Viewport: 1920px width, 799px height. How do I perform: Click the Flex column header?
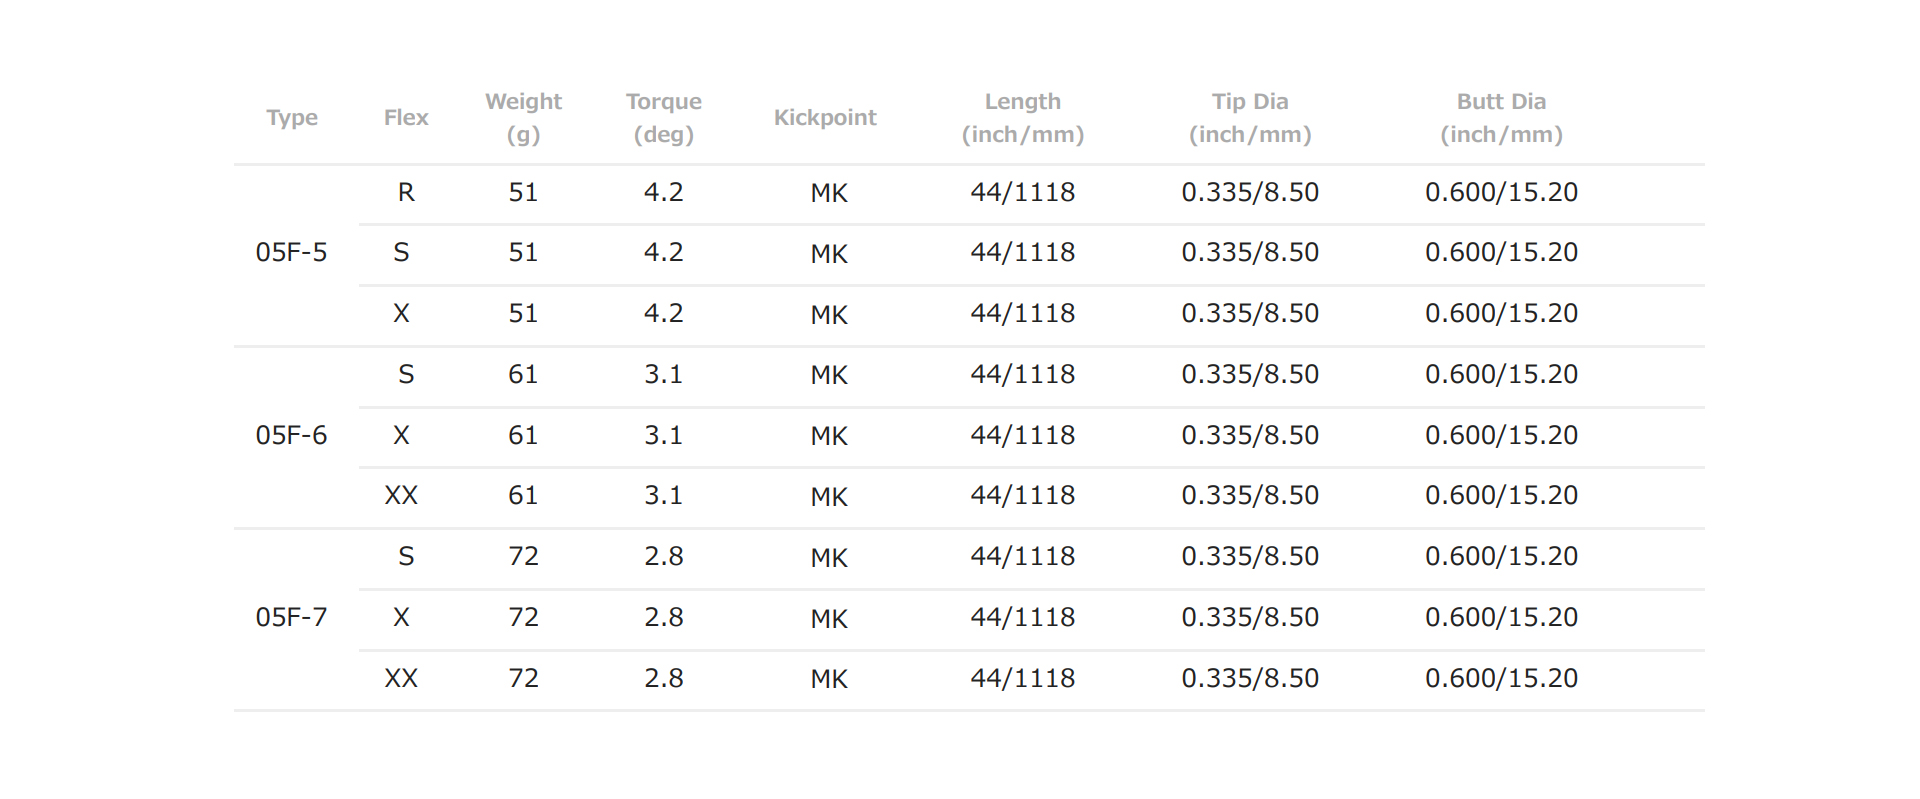click(x=406, y=118)
